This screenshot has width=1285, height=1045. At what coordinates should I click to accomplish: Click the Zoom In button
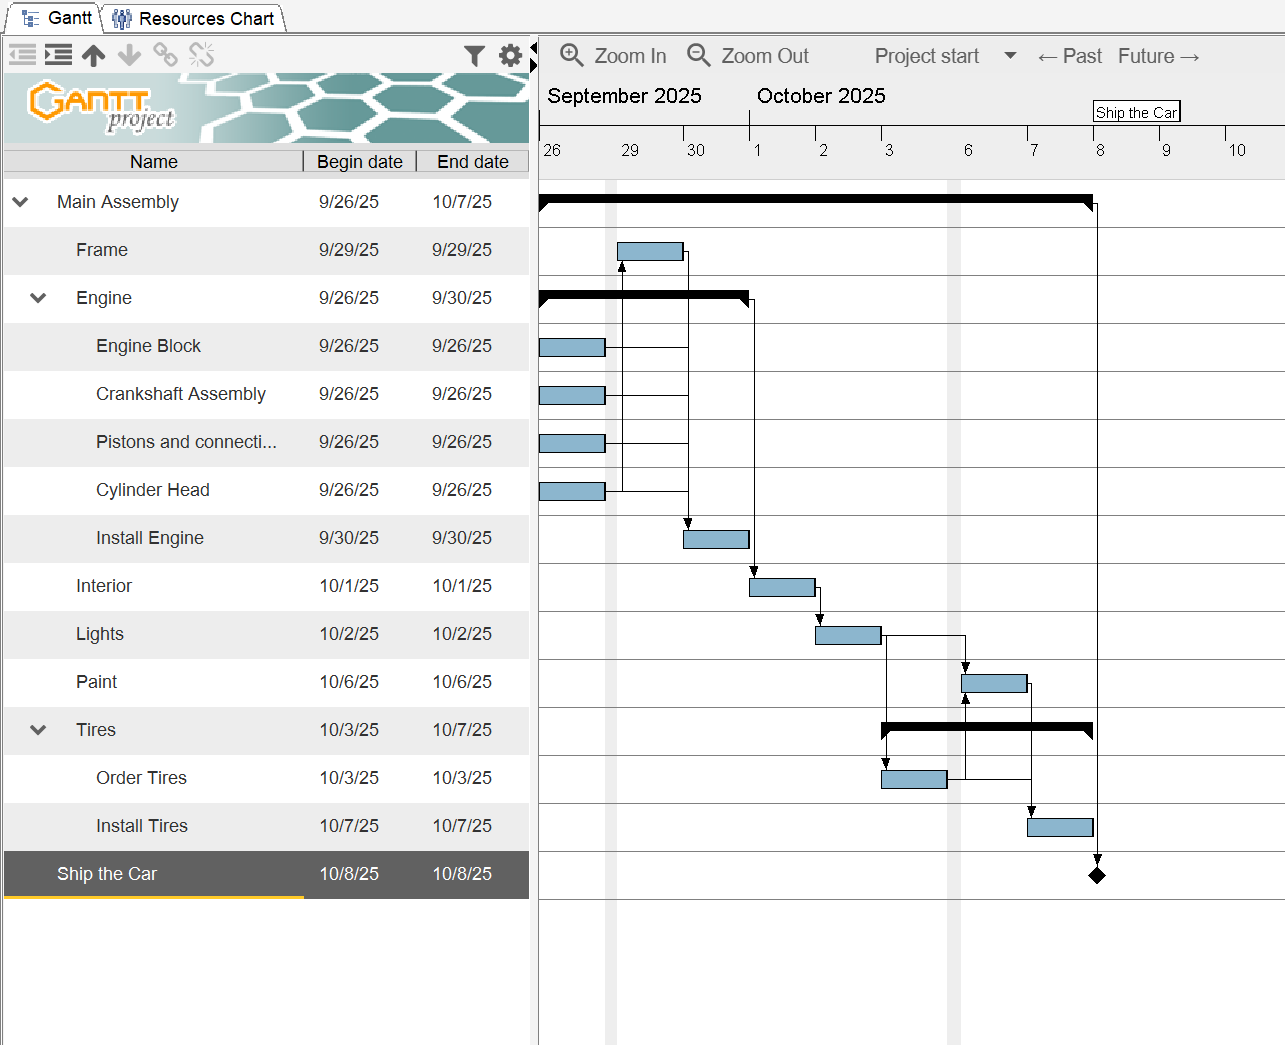tap(613, 56)
